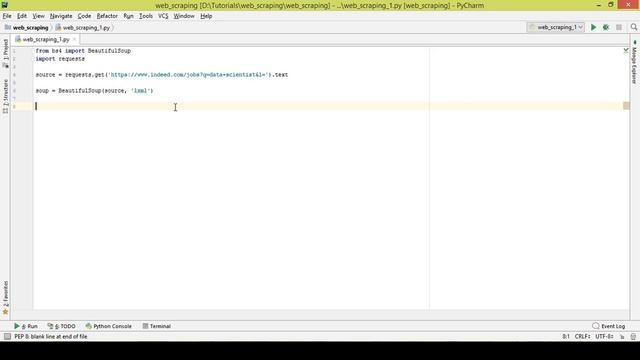Open the Help menu
Viewport: 640px width, 360px height.
tap(206, 16)
